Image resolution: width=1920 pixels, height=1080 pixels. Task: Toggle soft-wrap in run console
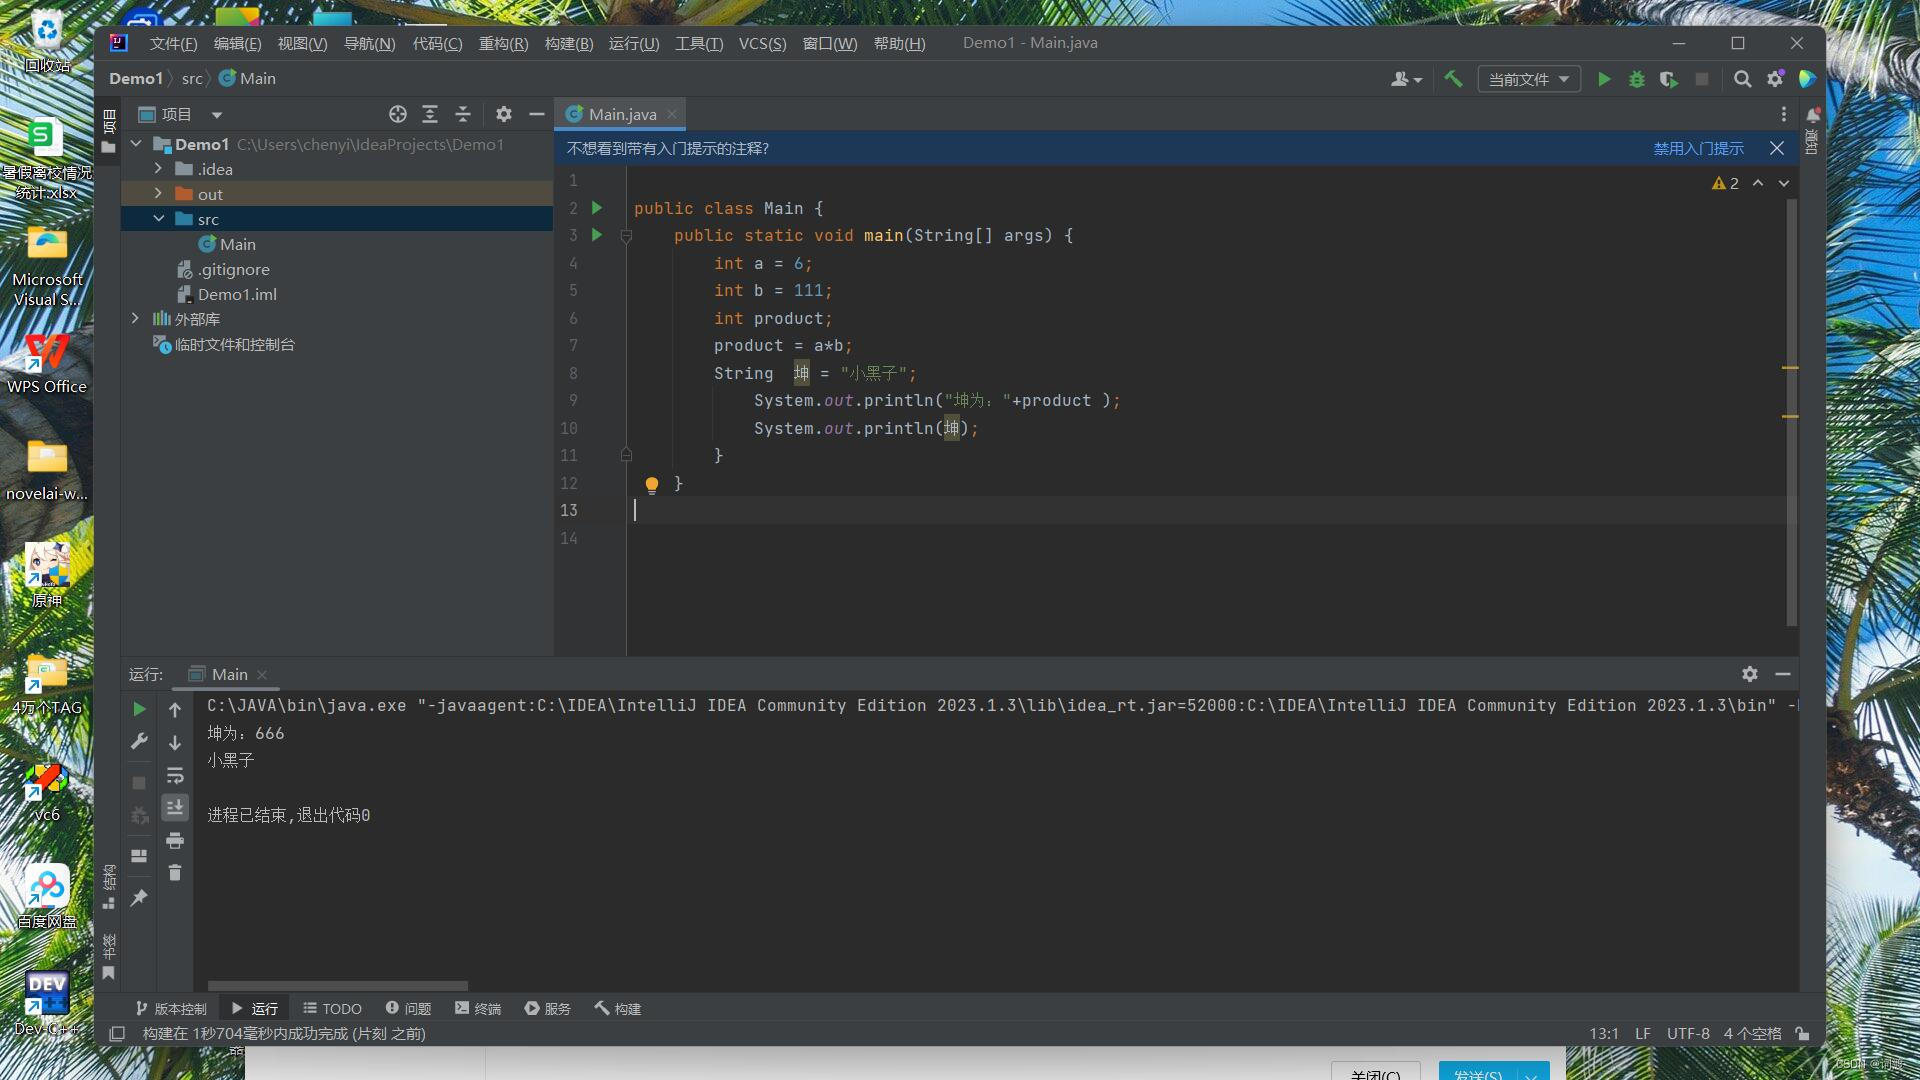175,775
